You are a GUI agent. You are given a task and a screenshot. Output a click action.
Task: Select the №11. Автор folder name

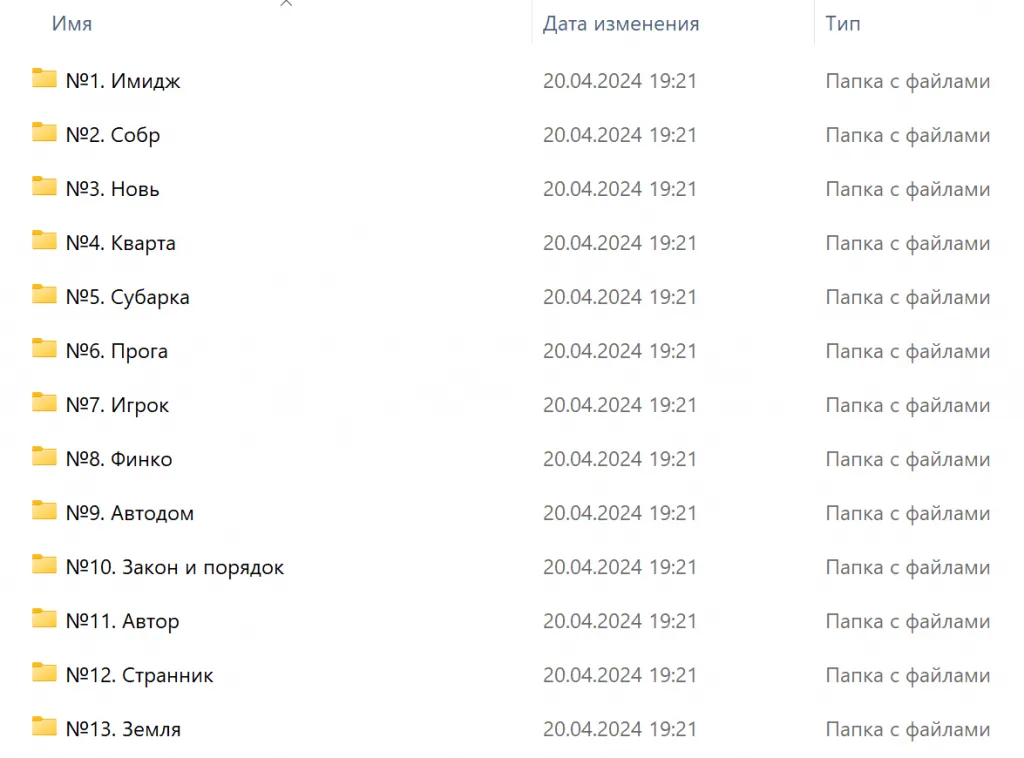pos(122,621)
